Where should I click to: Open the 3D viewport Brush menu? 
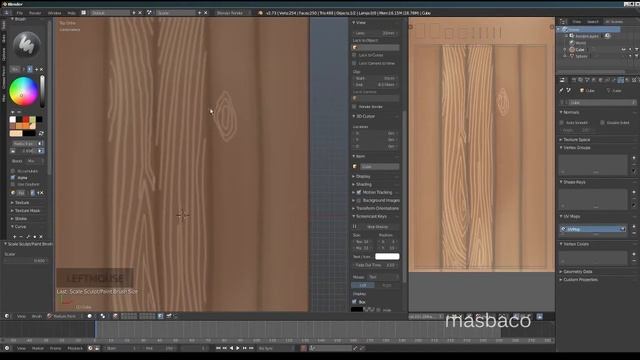point(37,316)
